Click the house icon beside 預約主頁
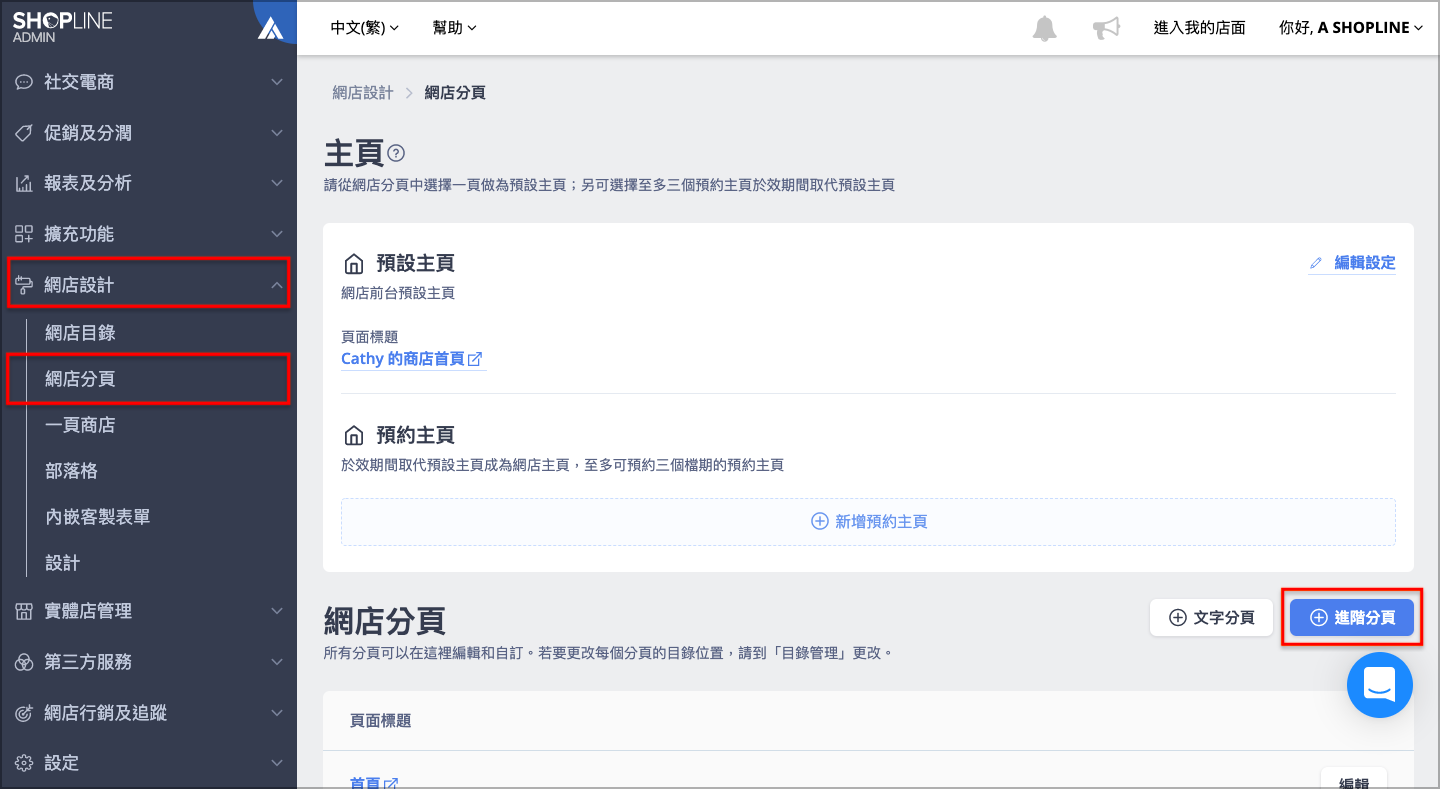This screenshot has width=1440, height=789. pos(353,436)
